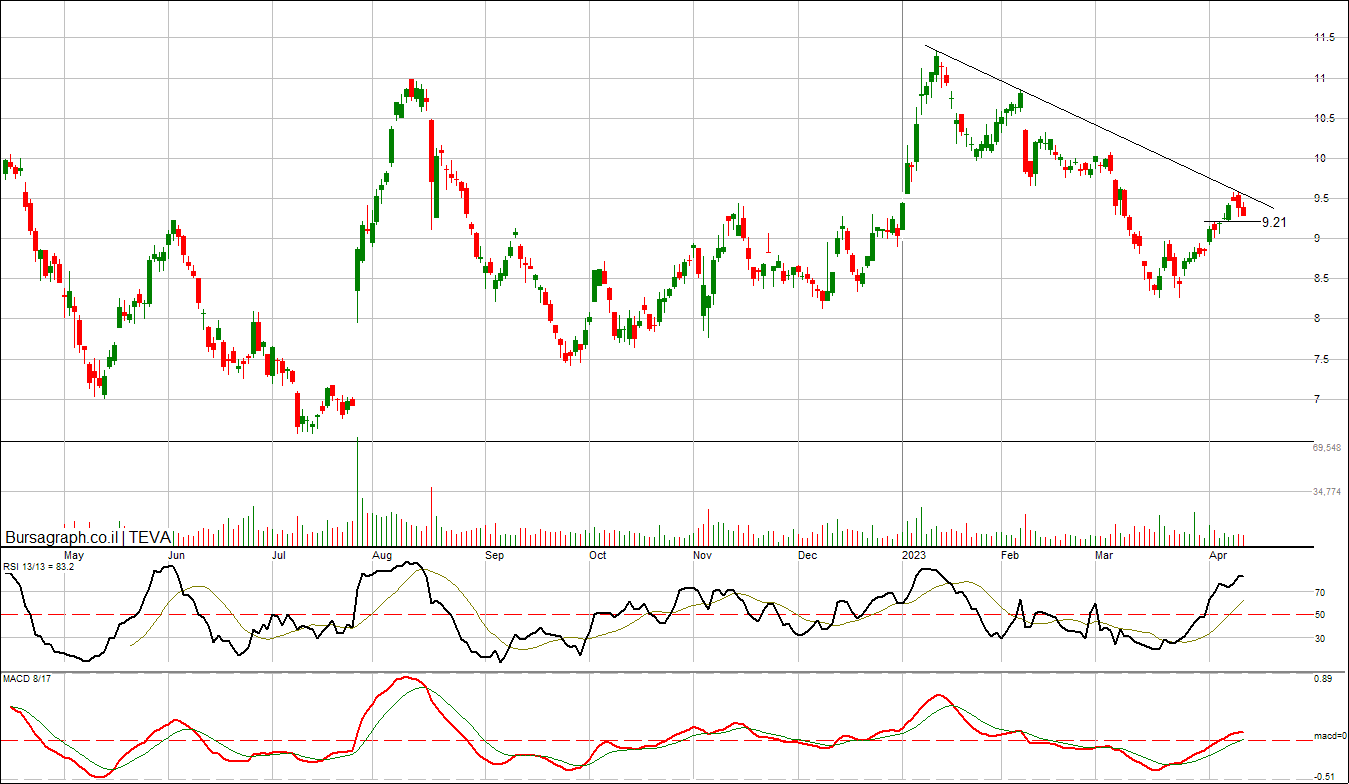Screen dimensions: 1349x784
Task: Click the descending trendline above the 2023 candles
Action: [1099, 127]
